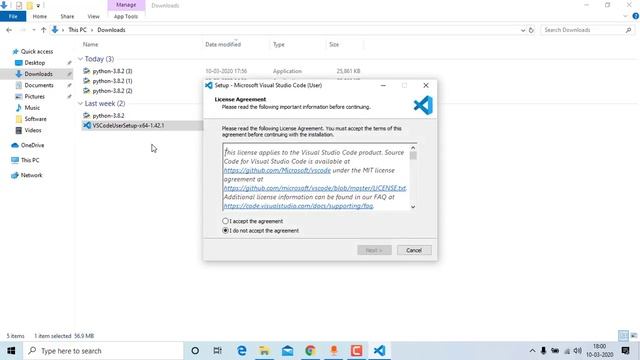Collapse the Last week (2) group
This screenshot has height=360, width=640.
click(80, 104)
